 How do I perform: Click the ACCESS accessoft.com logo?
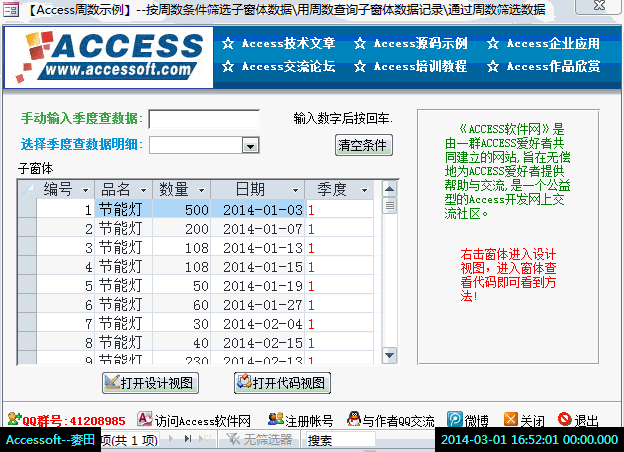pyautogui.click(x=109, y=57)
